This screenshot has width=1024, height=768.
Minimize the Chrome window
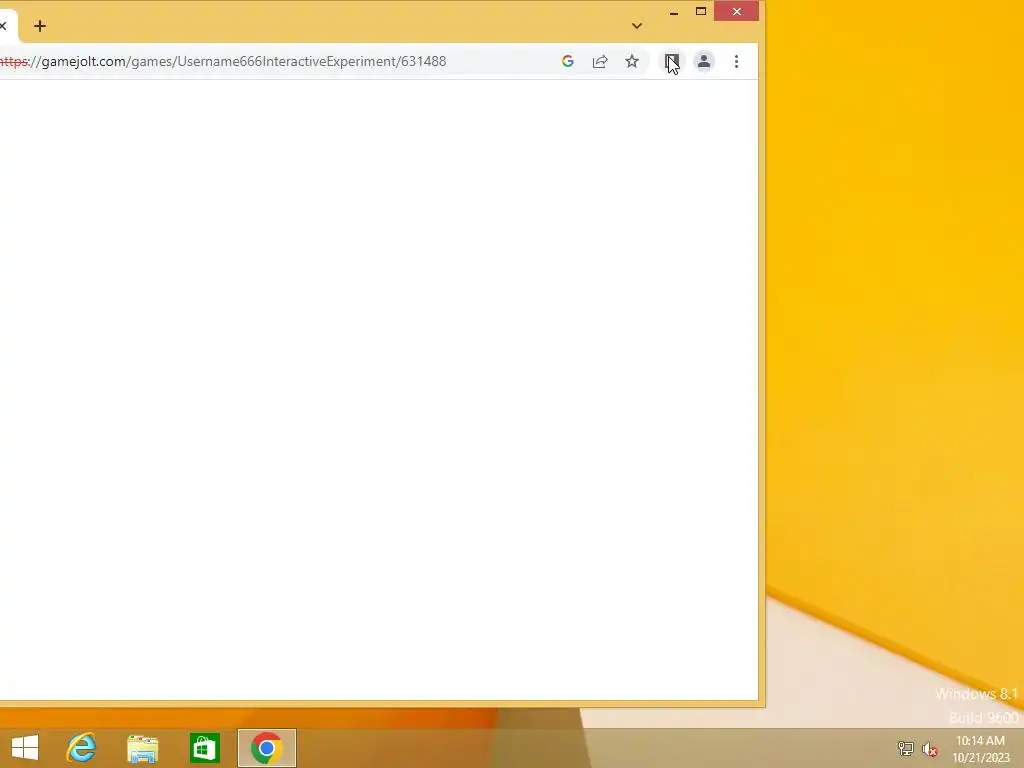point(674,12)
